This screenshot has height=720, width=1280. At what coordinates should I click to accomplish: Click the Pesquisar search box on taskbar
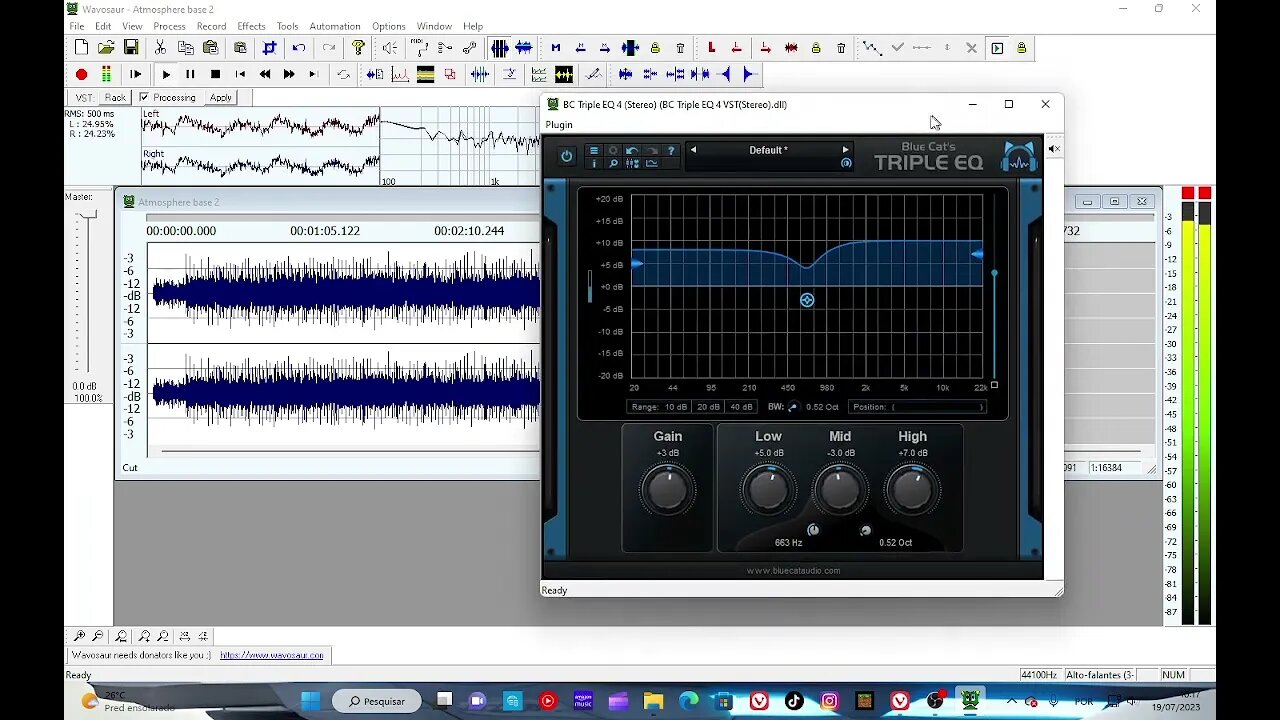click(x=376, y=701)
